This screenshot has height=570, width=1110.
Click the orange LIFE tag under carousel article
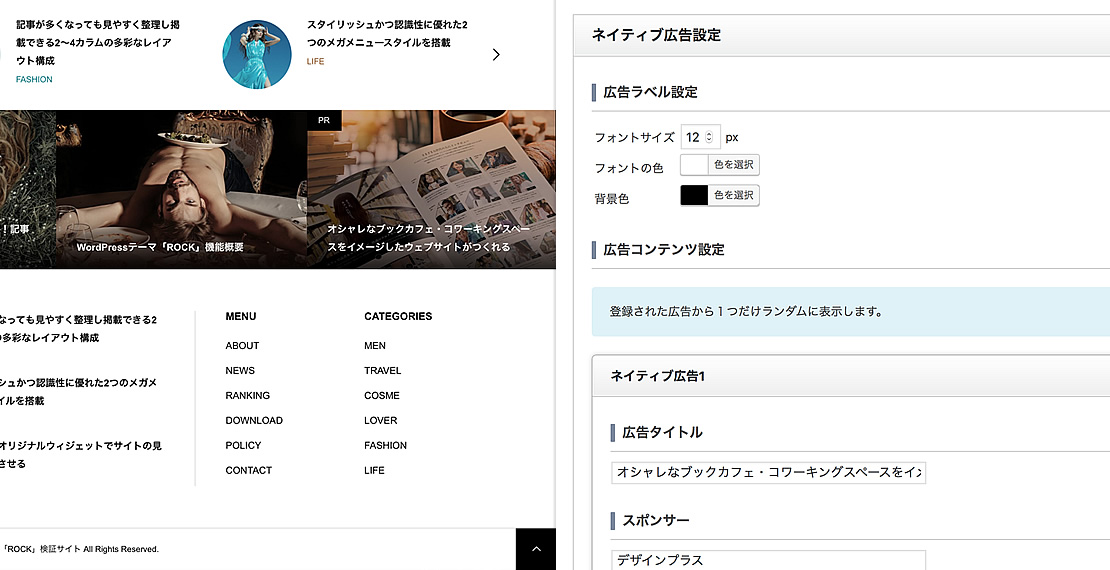pos(315,62)
